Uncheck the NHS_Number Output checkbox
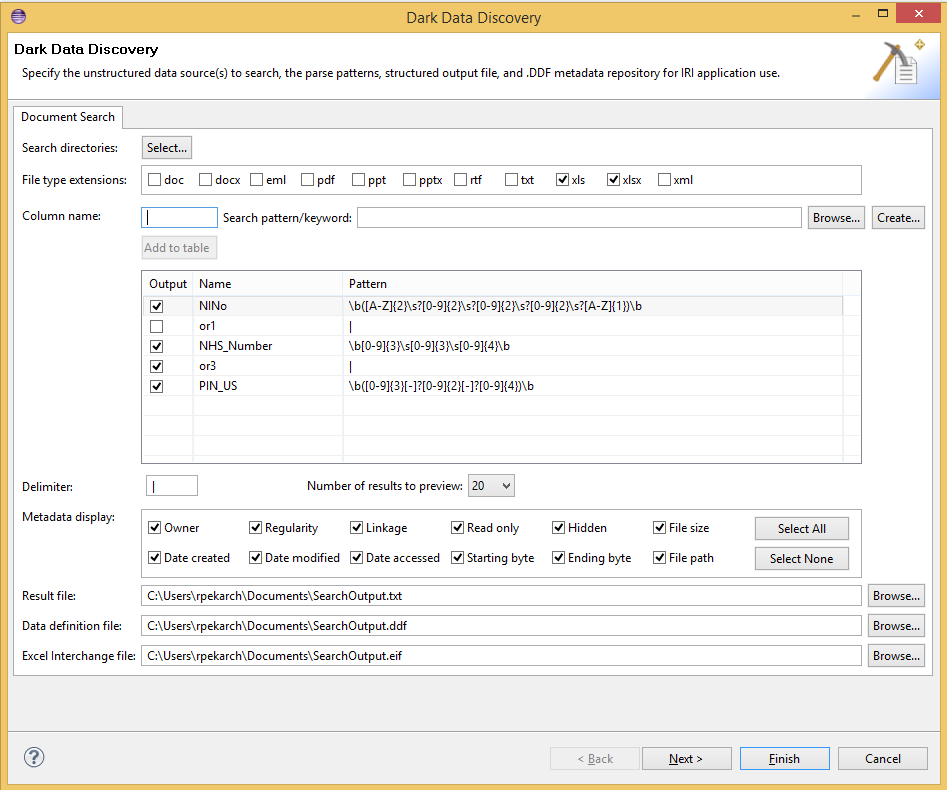 [x=156, y=345]
